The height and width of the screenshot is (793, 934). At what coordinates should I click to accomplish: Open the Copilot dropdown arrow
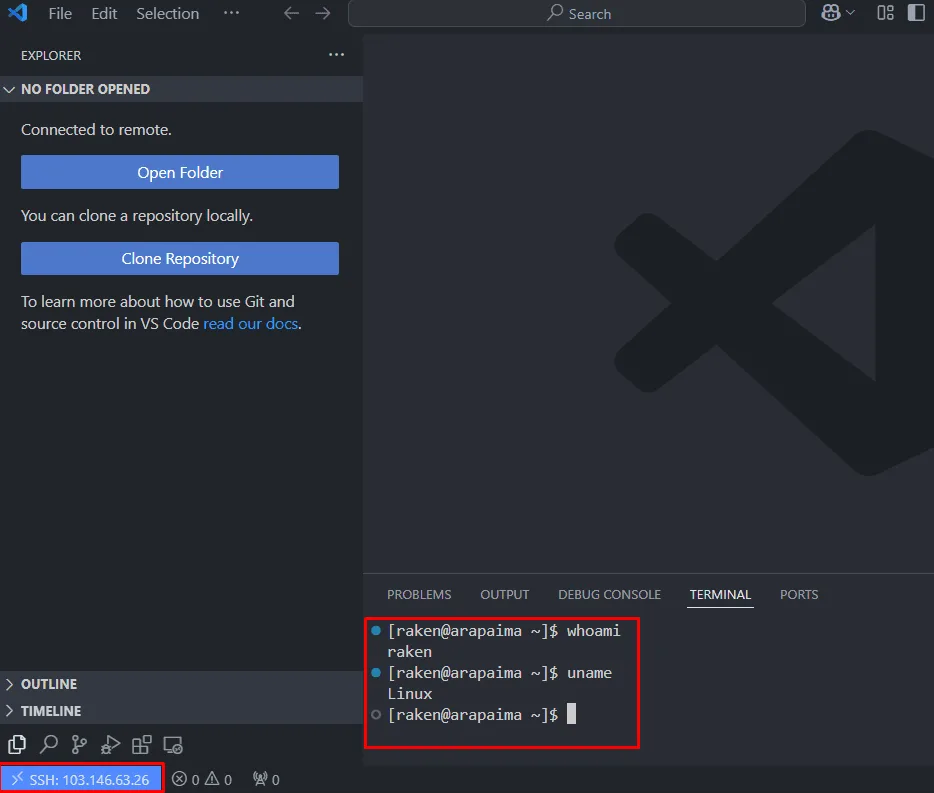coord(851,13)
